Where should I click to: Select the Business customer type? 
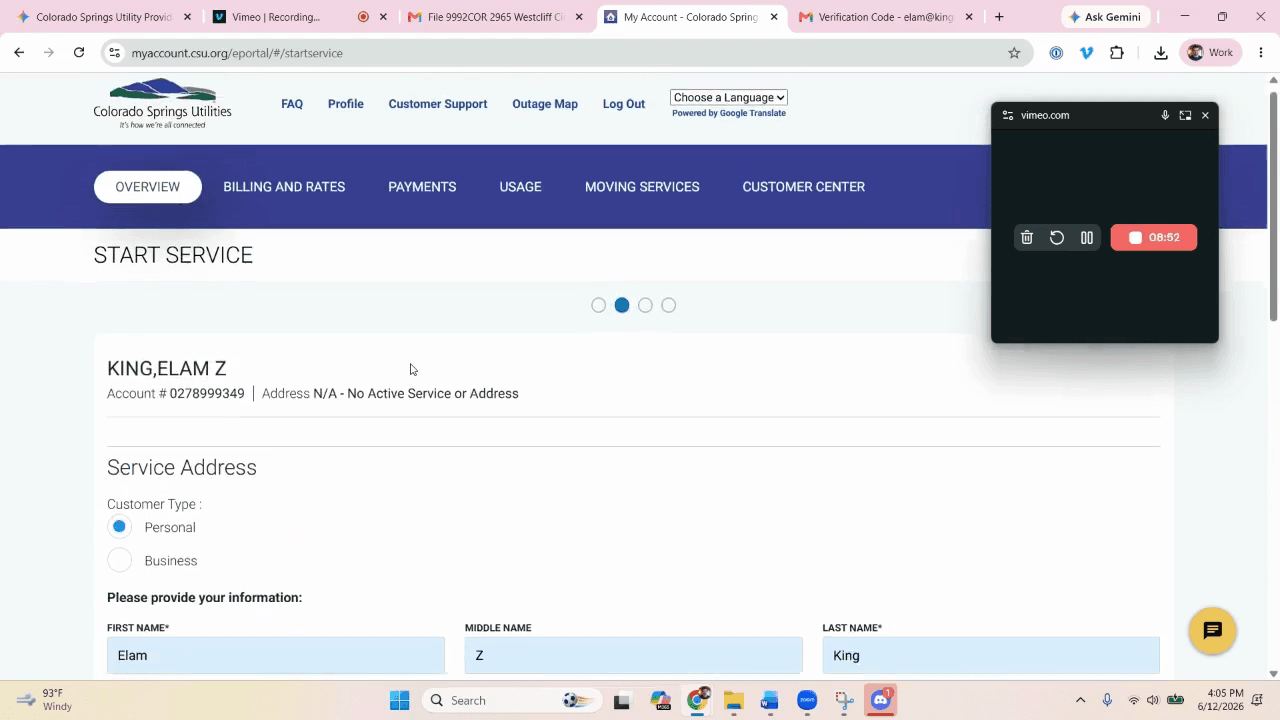[119, 561]
